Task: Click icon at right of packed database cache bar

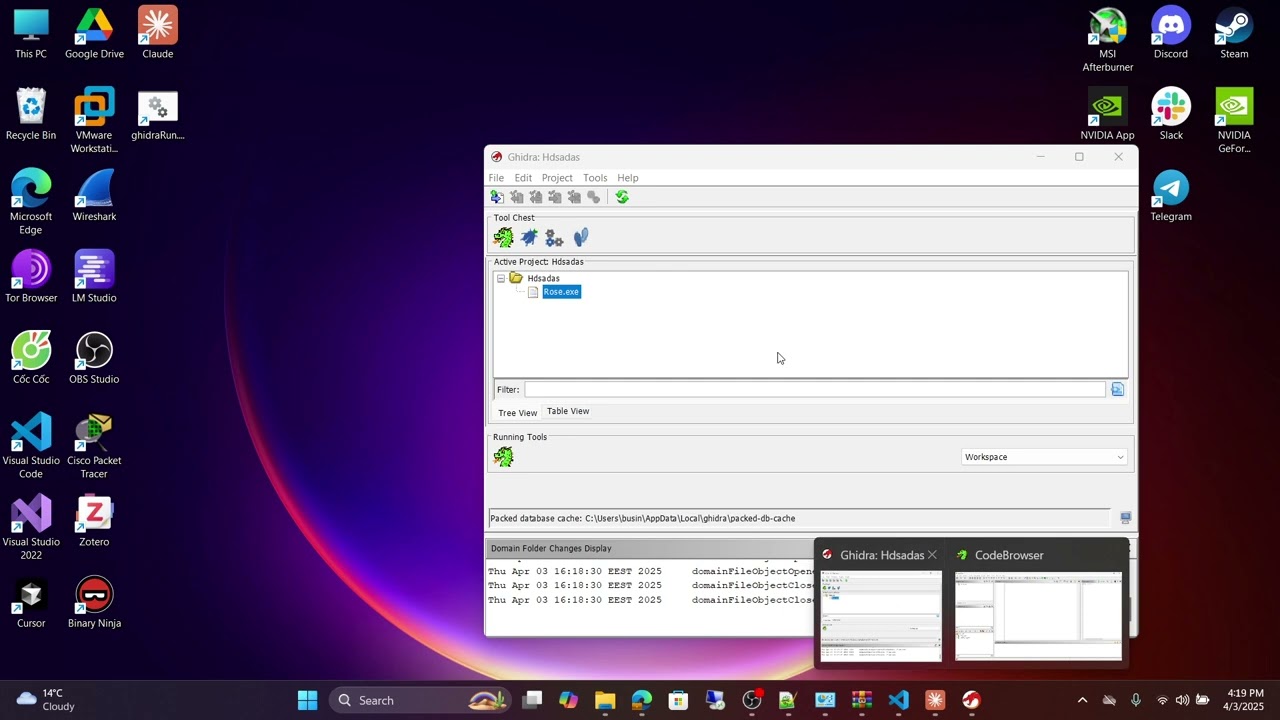Action: (1125, 518)
